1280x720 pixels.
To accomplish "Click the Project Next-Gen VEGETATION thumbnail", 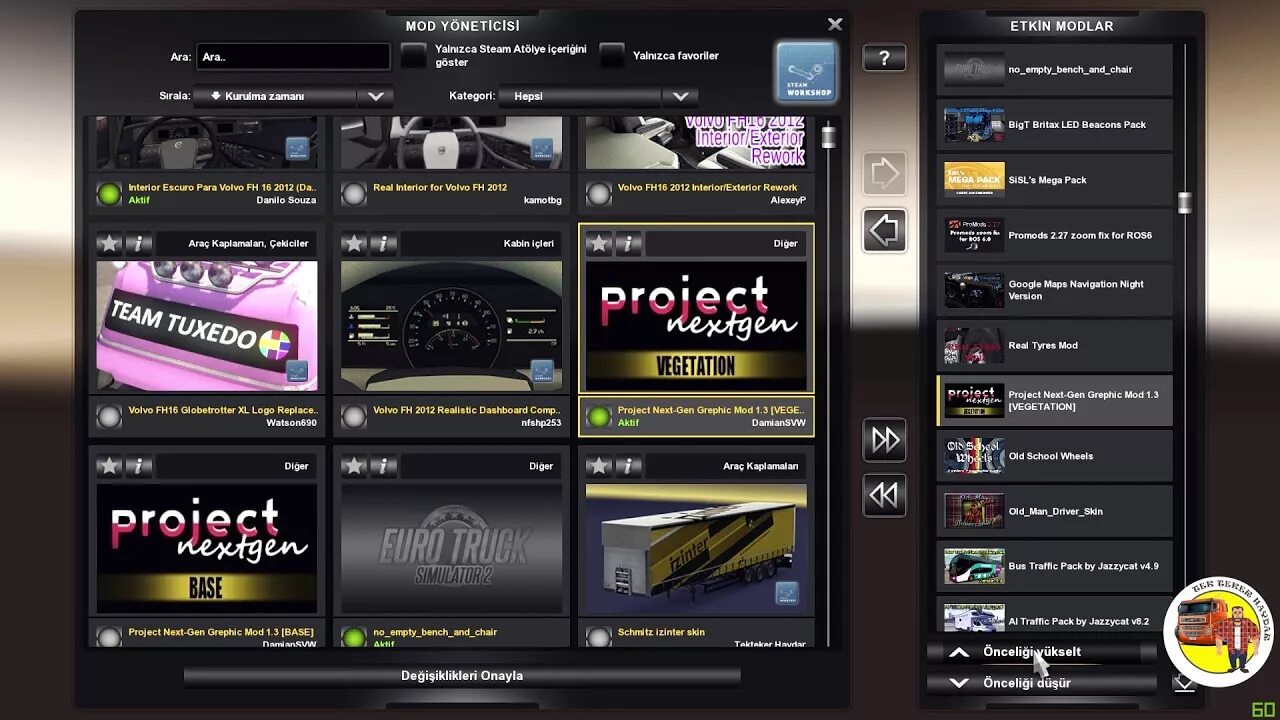I will click(696, 326).
